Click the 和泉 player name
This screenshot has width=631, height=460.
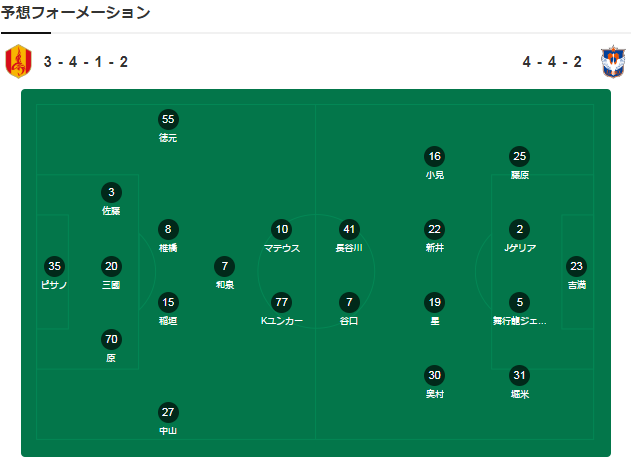pyautogui.click(x=225, y=285)
